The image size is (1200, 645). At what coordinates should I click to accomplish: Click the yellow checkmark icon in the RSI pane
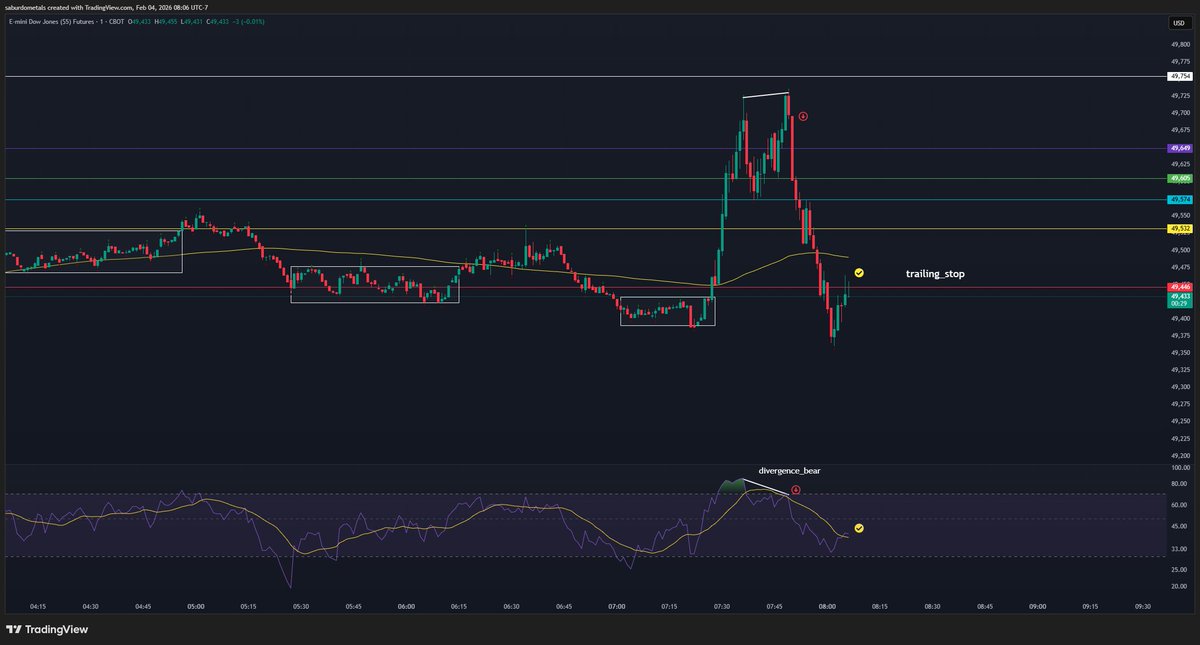coord(859,527)
